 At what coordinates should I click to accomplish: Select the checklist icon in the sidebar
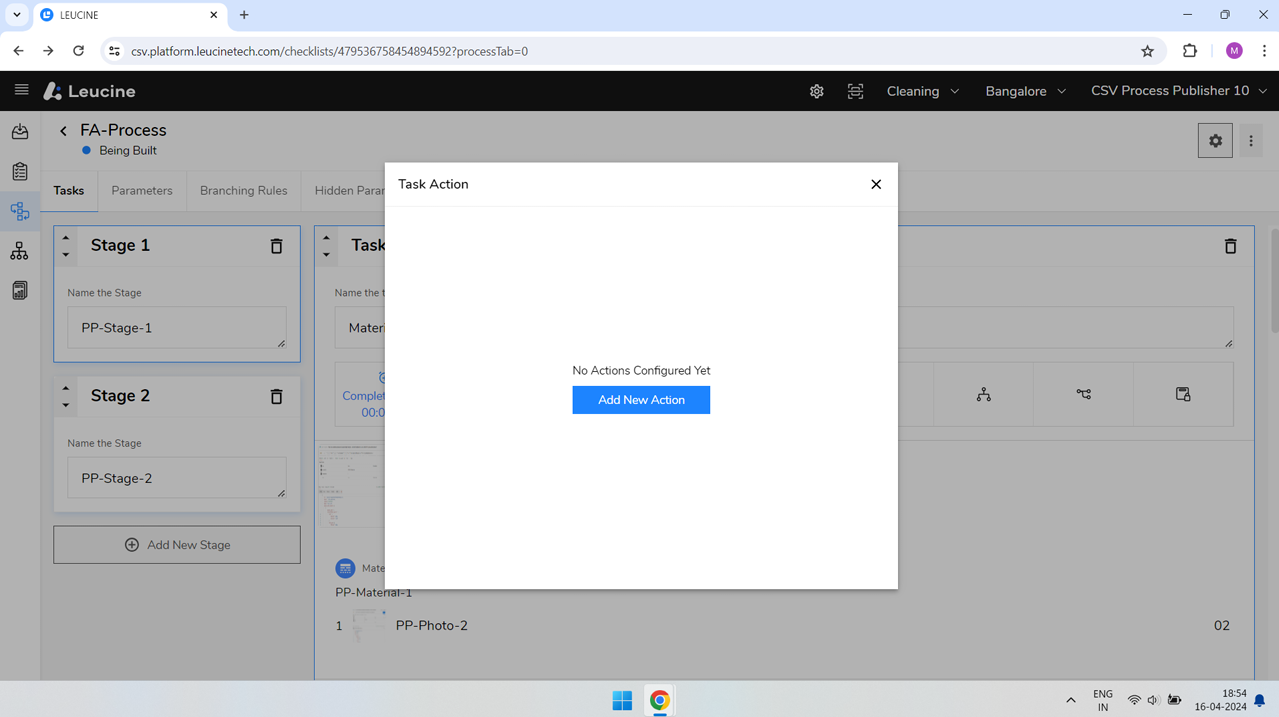pyautogui.click(x=20, y=170)
